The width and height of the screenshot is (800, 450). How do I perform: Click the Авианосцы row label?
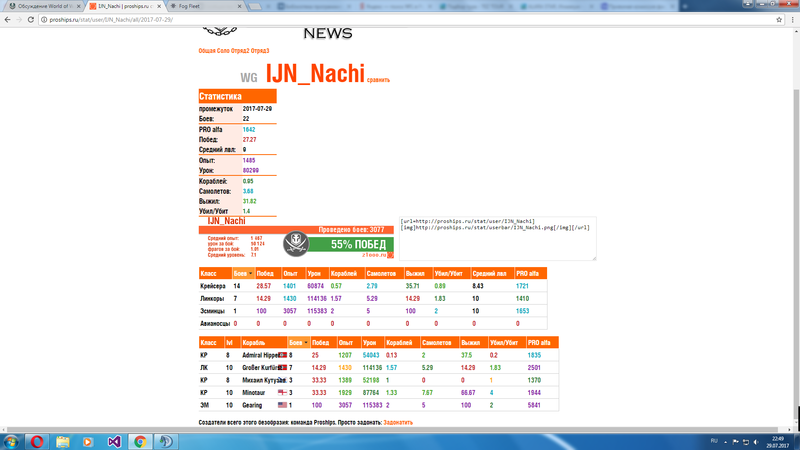pos(215,323)
